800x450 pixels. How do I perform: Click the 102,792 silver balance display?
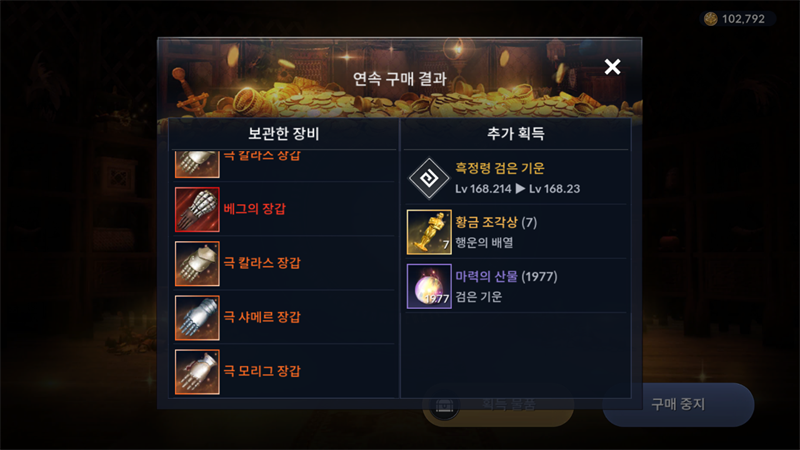pyautogui.click(x=738, y=19)
